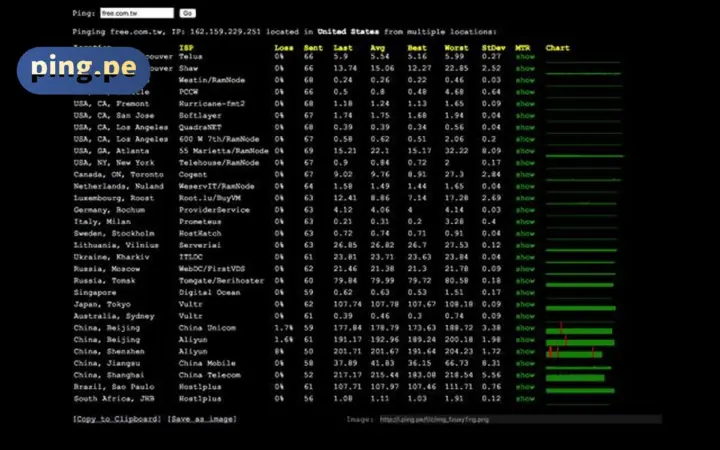
Task: Show MTR for Milan Prometeus row
Action: click(x=525, y=222)
